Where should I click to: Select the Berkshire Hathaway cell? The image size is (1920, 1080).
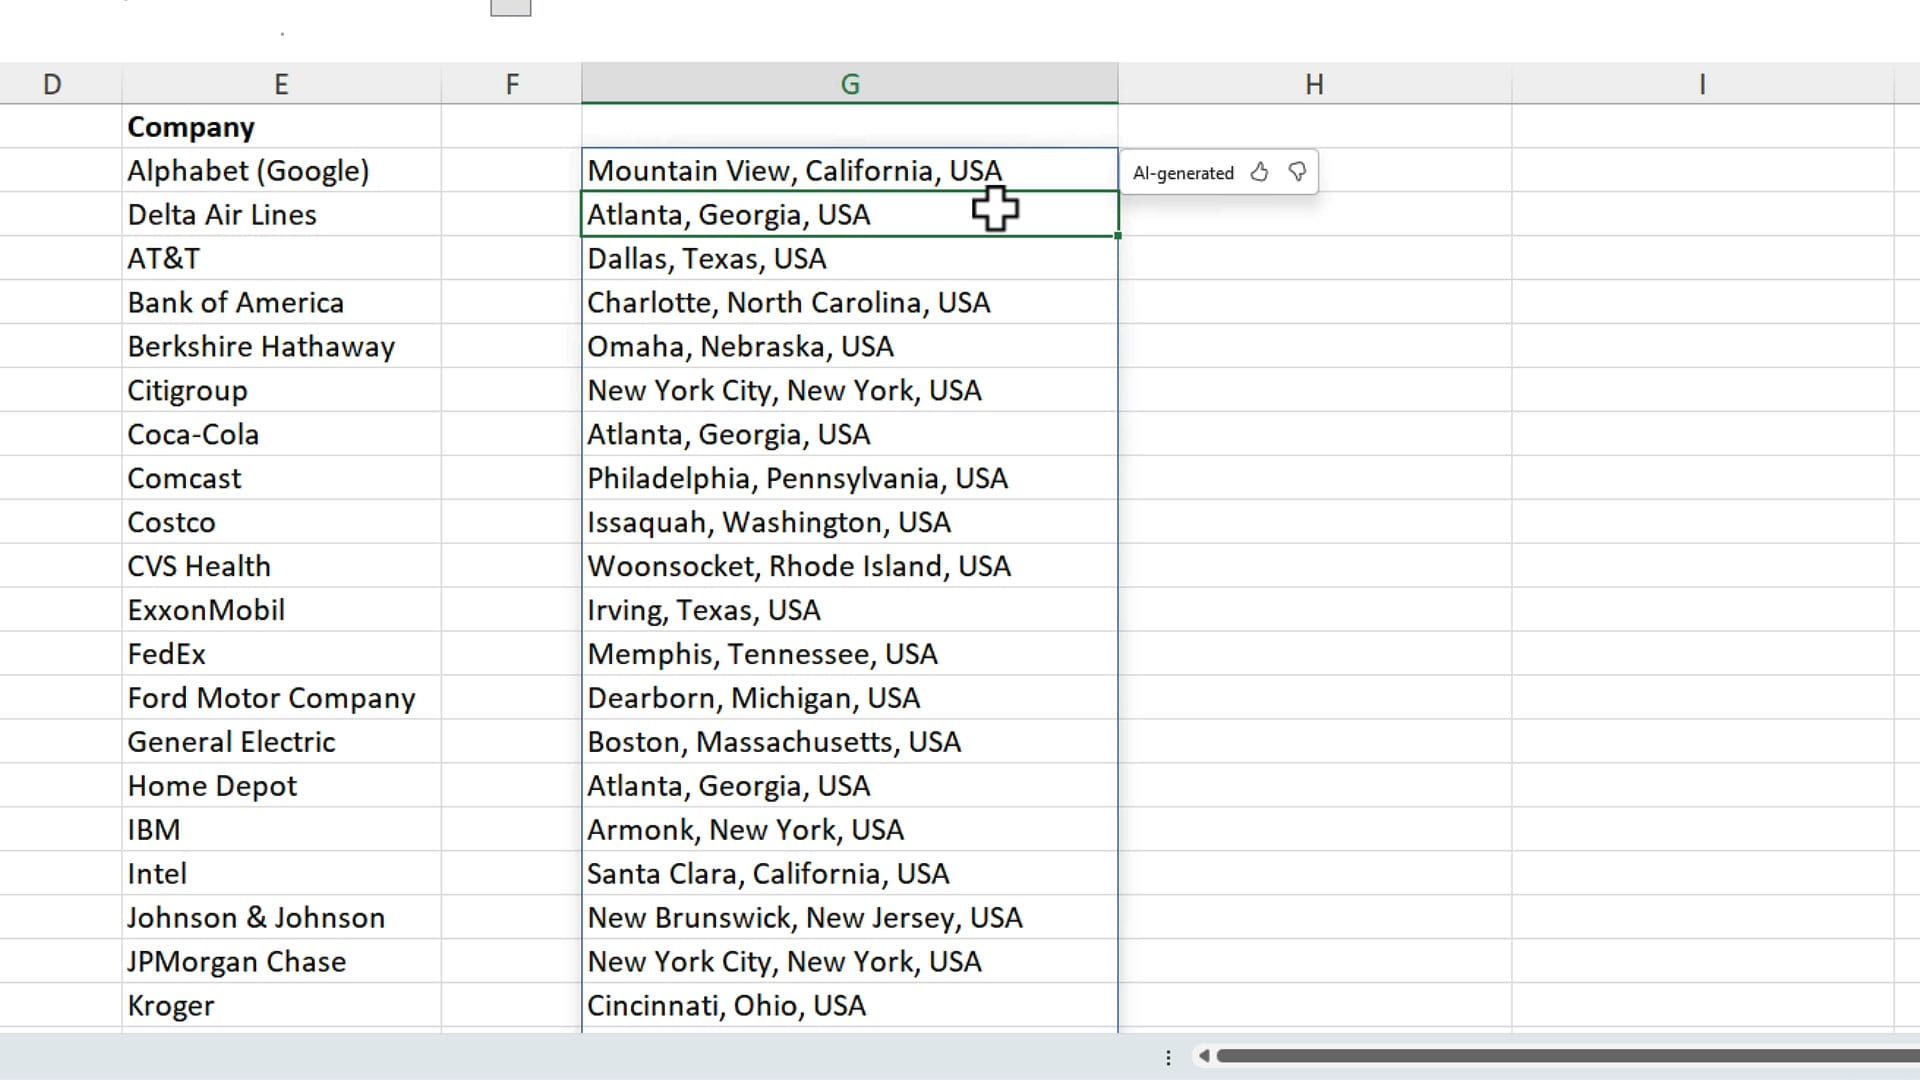(261, 347)
